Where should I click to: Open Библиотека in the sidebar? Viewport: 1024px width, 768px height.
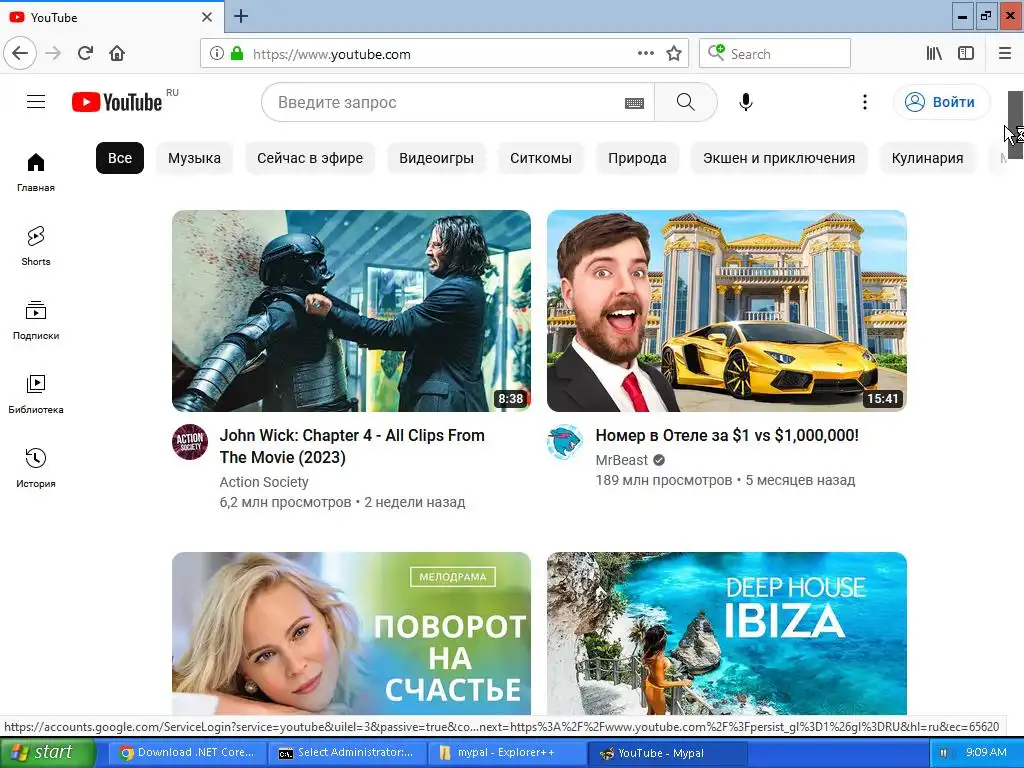[x=36, y=394]
